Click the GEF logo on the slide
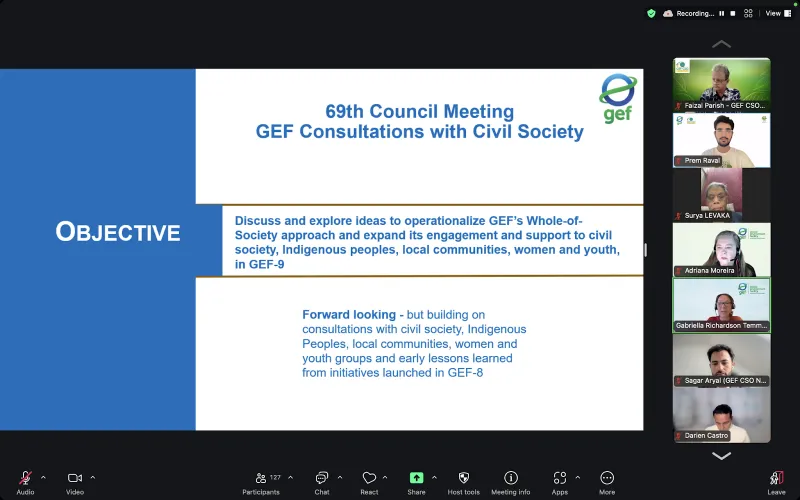Viewport: 800px width, 500px height. pyautogui.click(x=618, y=98)
